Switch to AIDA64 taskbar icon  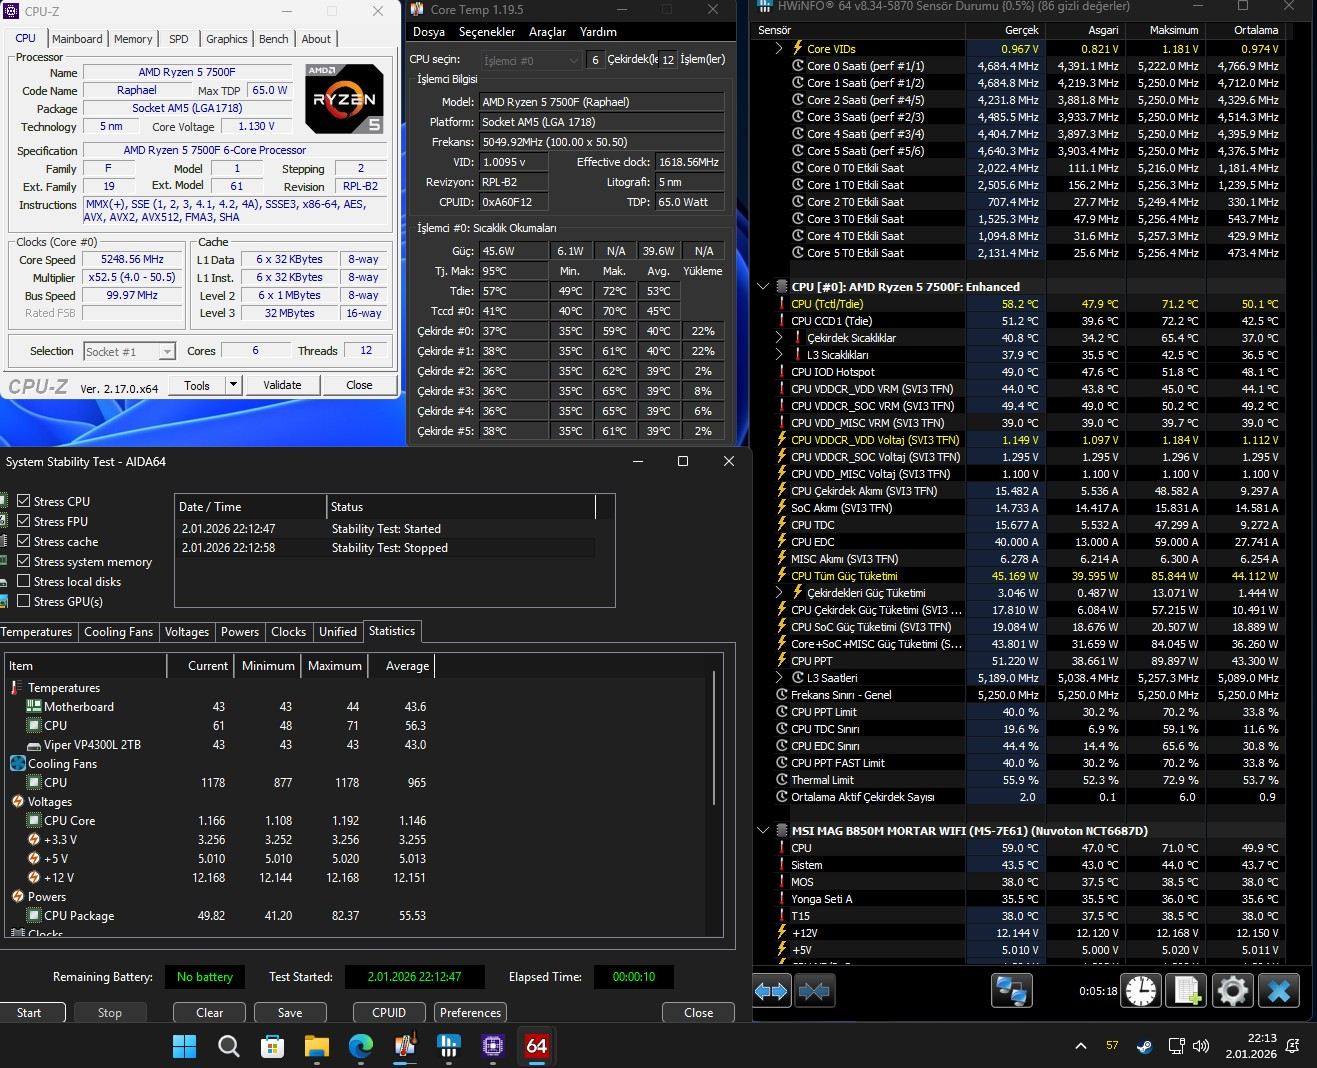click(x=537, y=1046)
